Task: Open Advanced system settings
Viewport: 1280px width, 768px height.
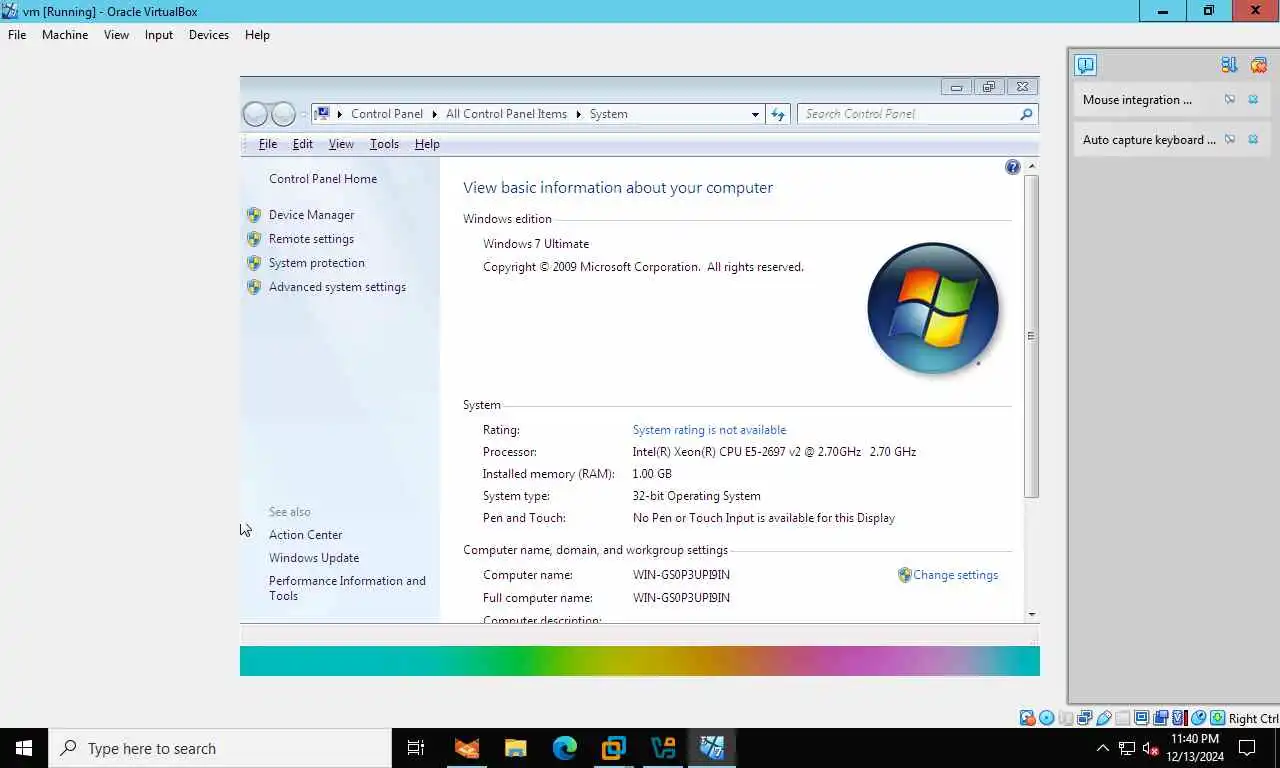Action: [337, 287]
